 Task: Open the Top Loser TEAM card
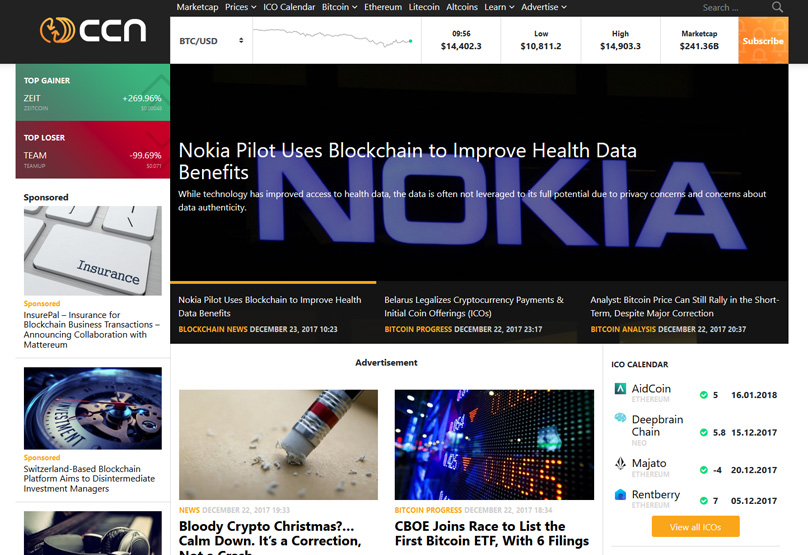[93, 150]
